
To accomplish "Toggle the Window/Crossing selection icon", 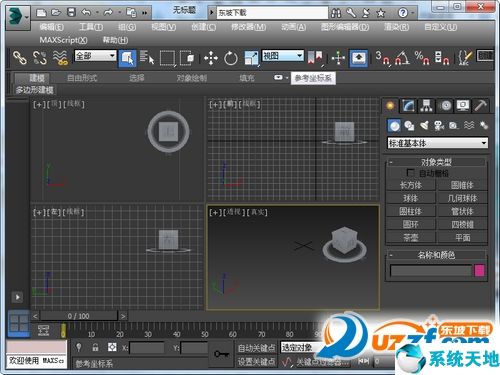I will pyautogui.click(x=187, y=58).
